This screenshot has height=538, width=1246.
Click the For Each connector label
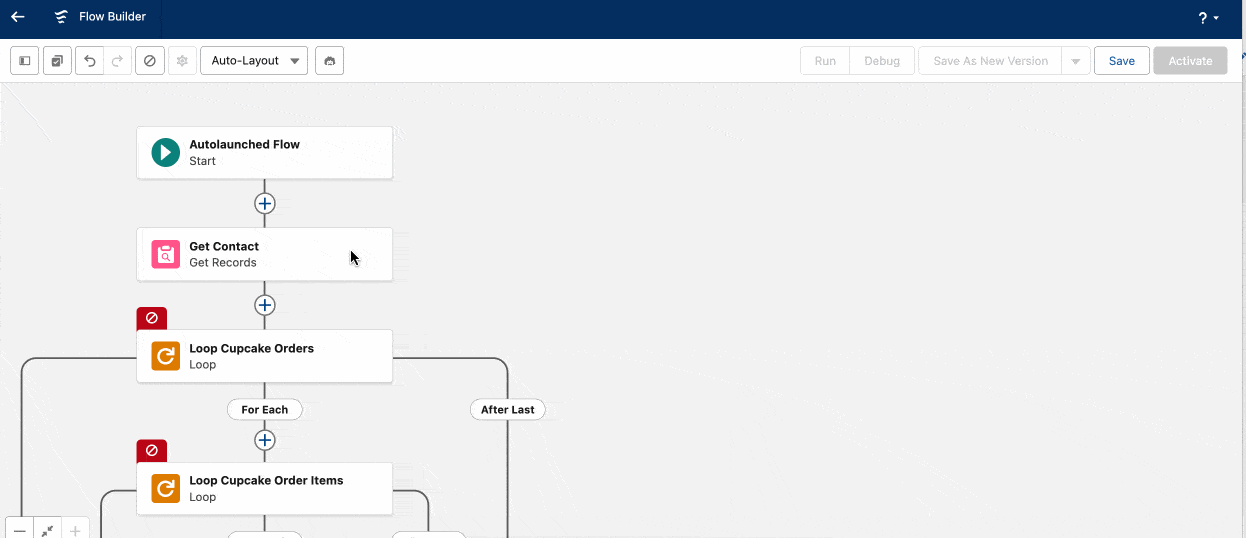pyautogui.click(x=264, y=410)
